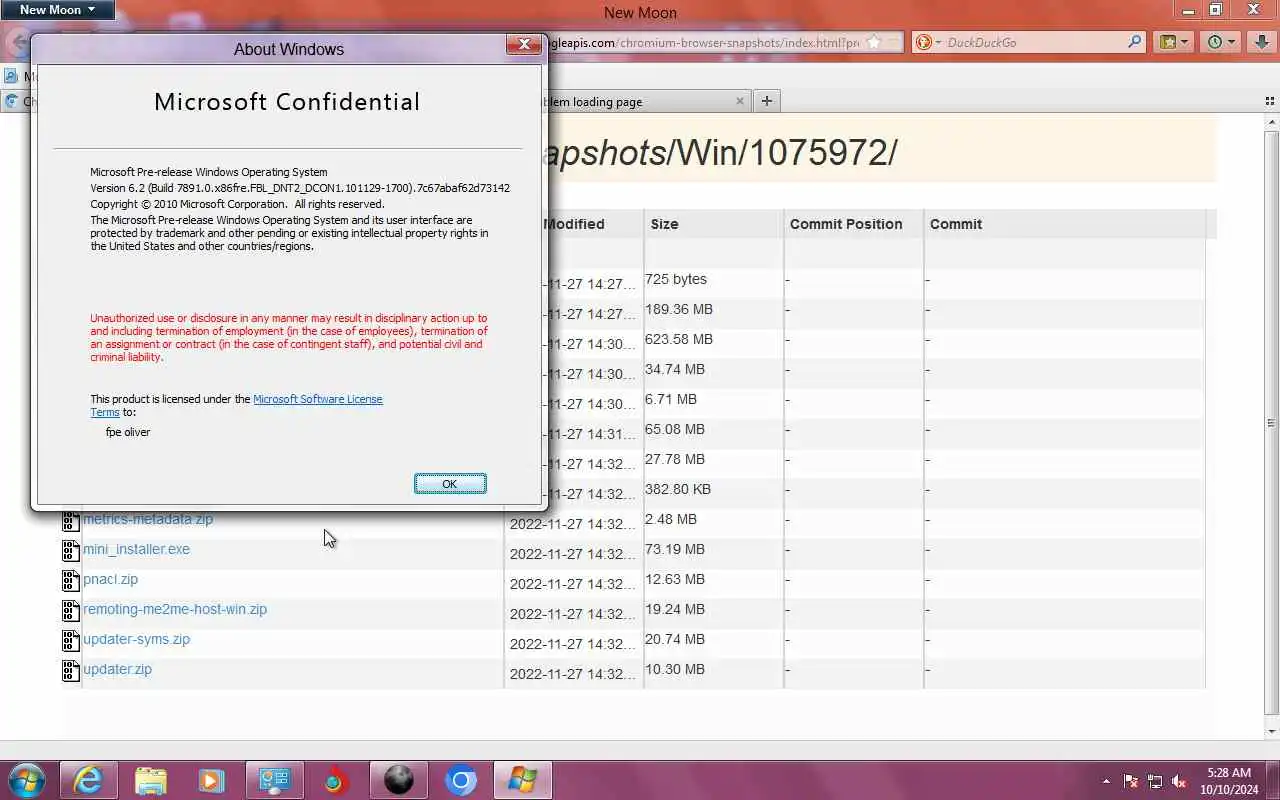Open Windows Explorer folder icon in taskbar

[x=150, y=780]
